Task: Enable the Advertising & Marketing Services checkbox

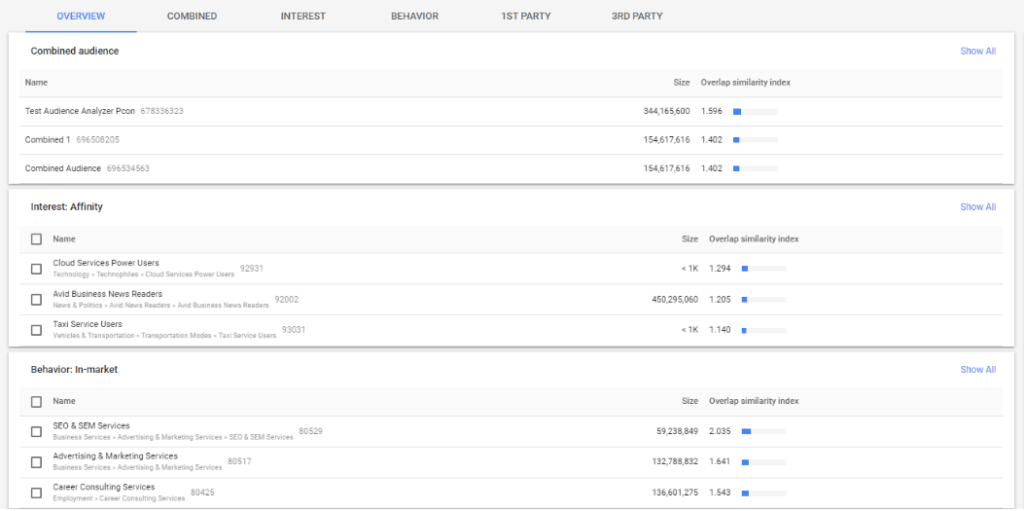Action: [36, 461]
